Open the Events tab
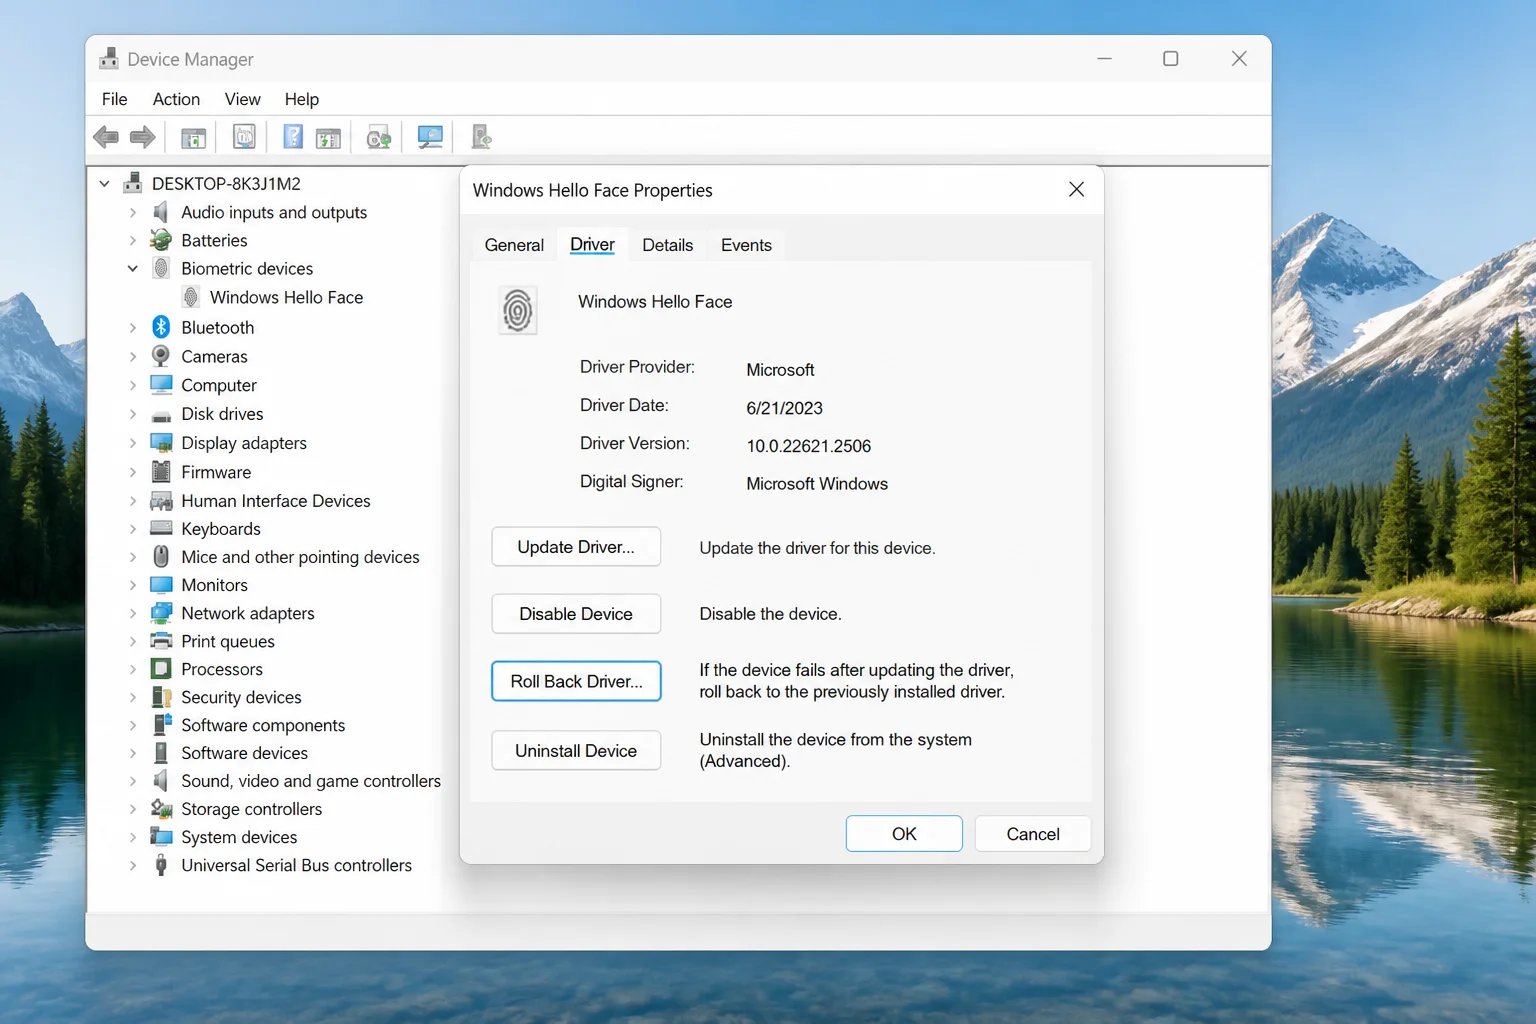 coord(746,245)
